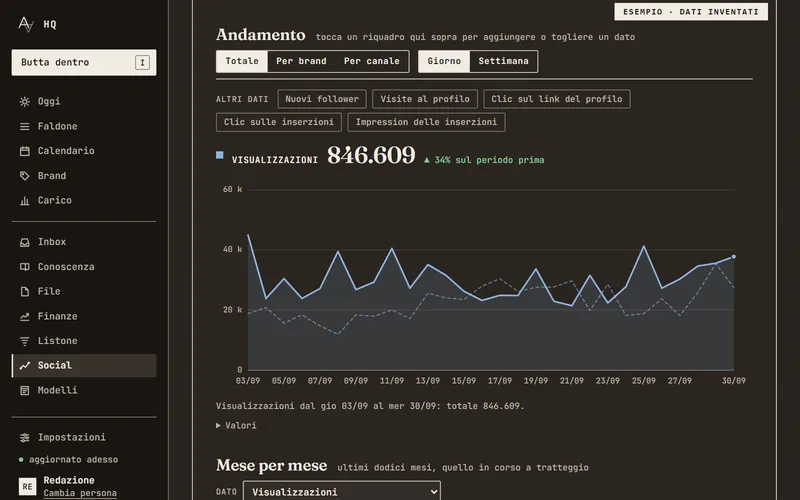Switch breakdown to Per brand
800x500 pixels.
pos(301,61)
